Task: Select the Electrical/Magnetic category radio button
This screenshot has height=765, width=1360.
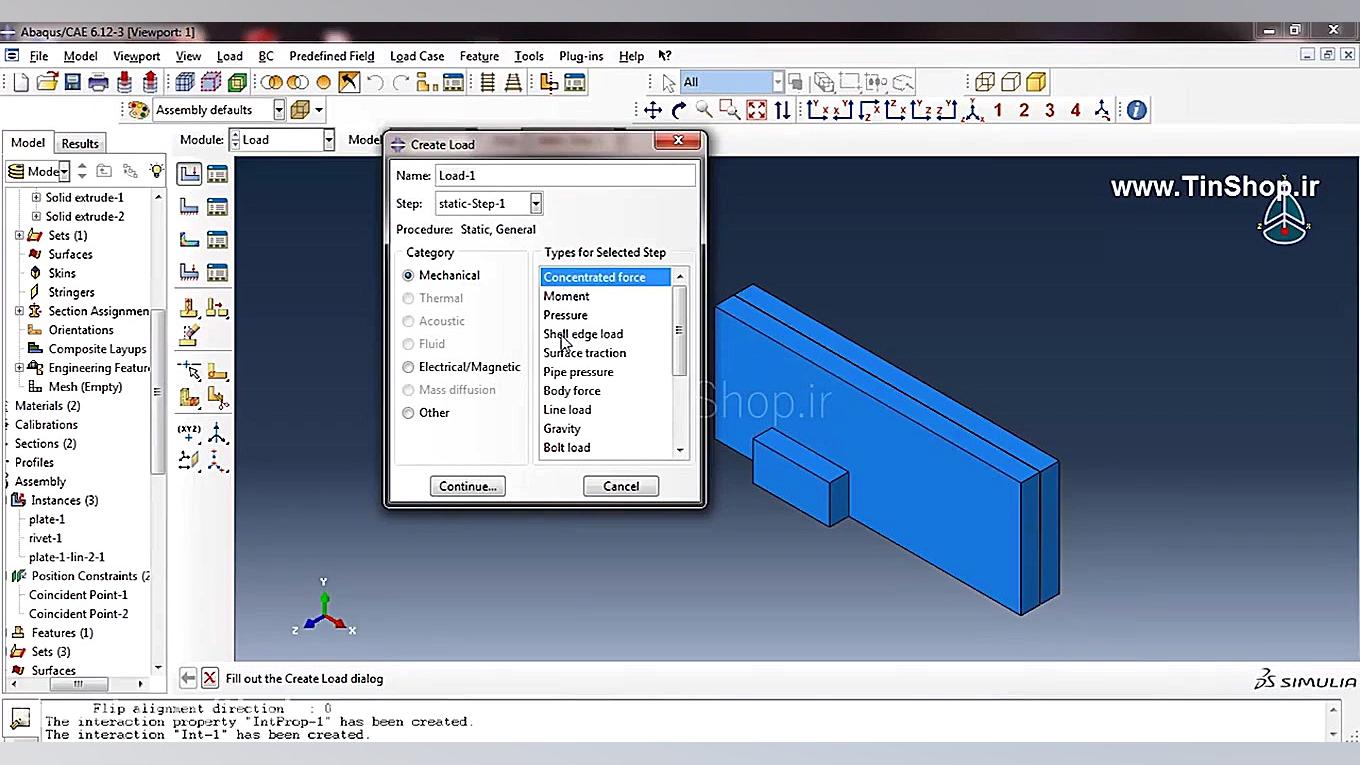Action: [x=408, y=367]
